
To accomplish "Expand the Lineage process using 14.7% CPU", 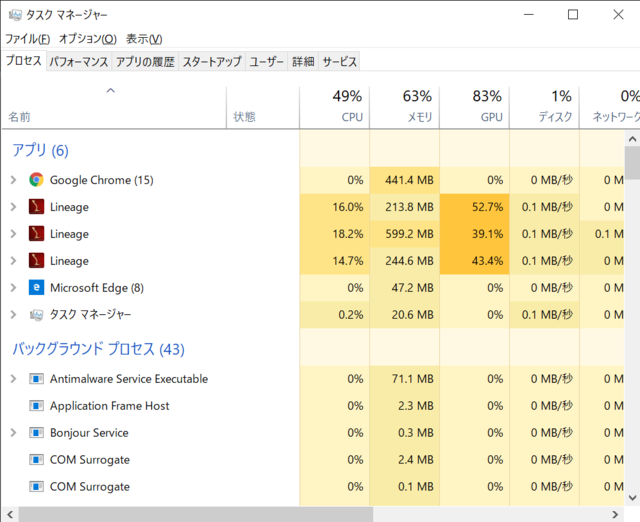I will [x=13, y=260].
